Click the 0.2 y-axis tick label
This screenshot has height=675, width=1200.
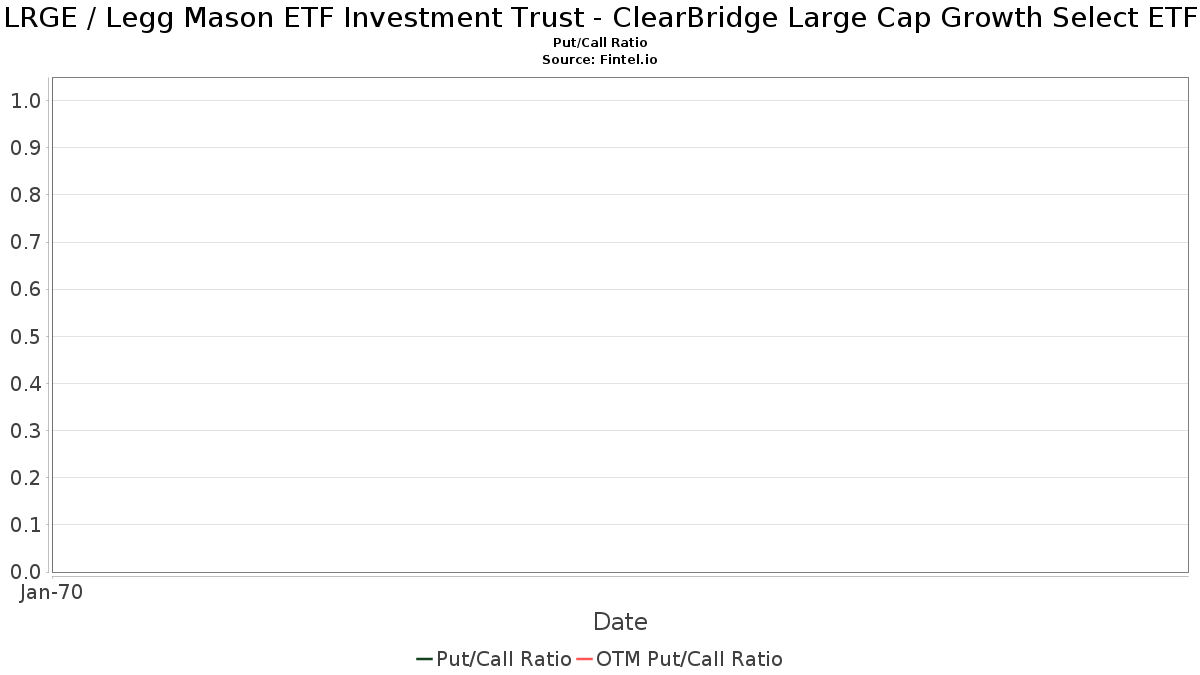25,478
